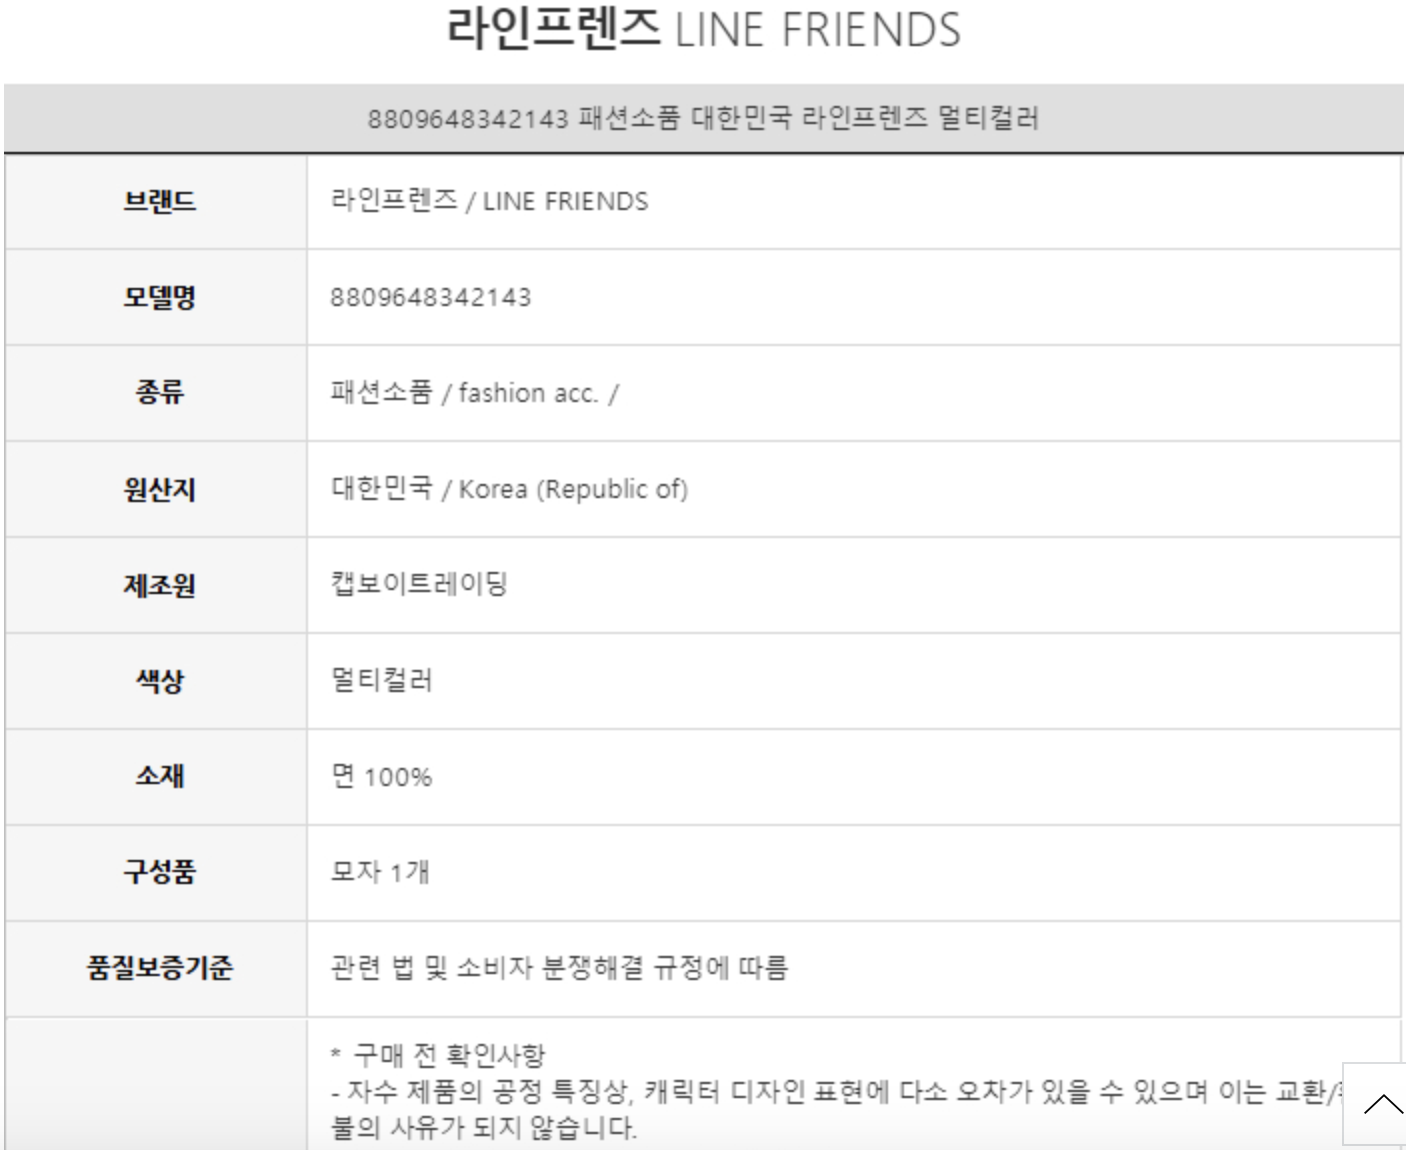
Task: Select the 색상 row label
Action: (159, 681)
